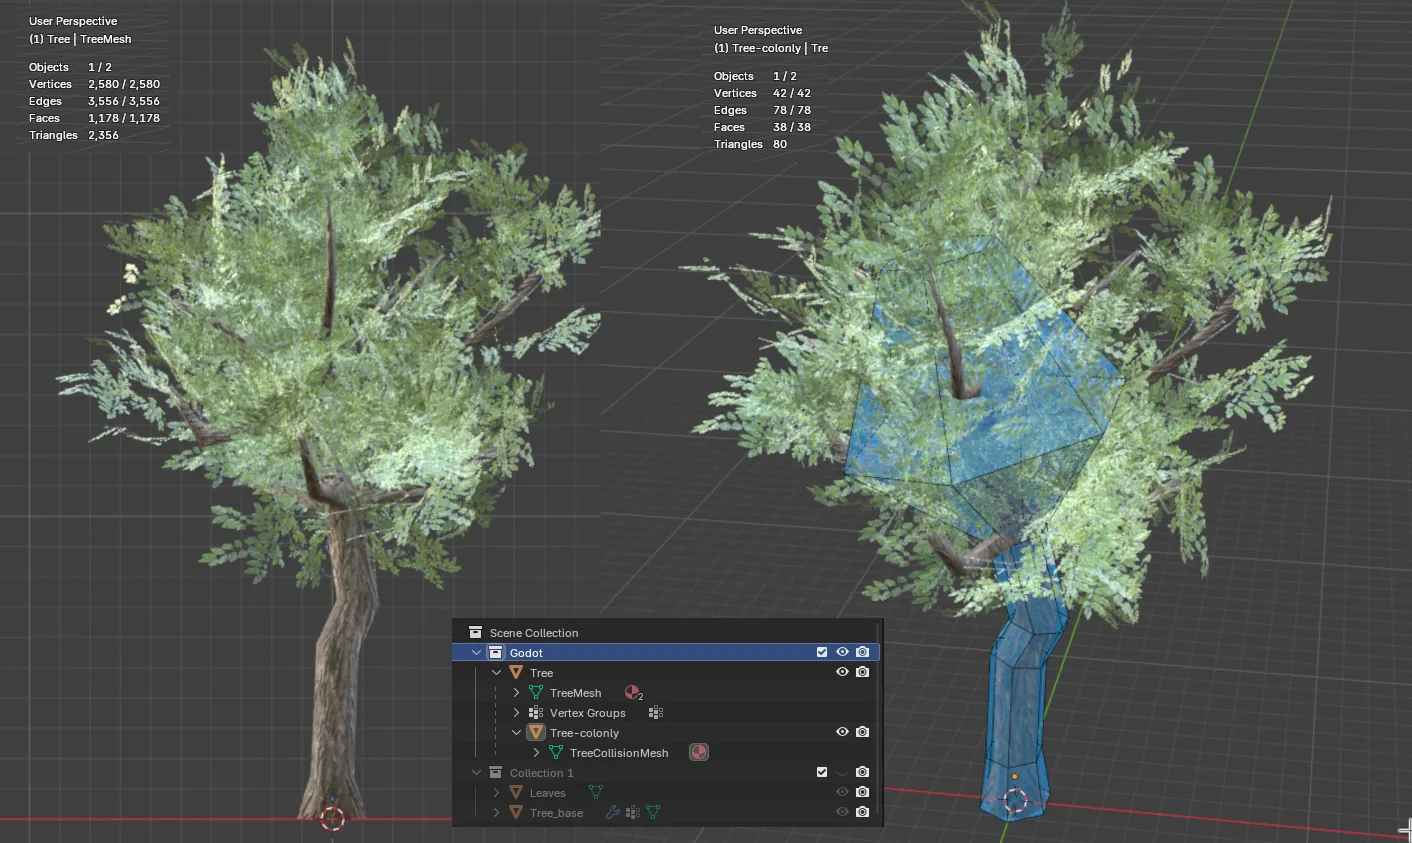The image size is (1412, 843).
Task: Click the Scene Collection label
Action: pos(534,633)
